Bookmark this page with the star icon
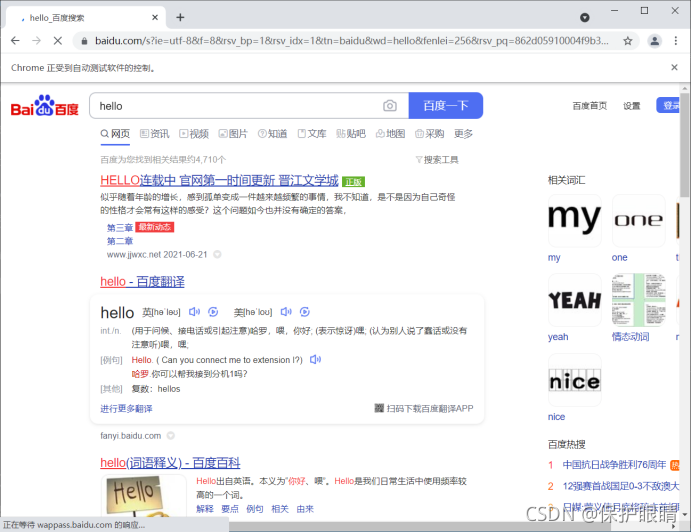The height and width of the screenshot is (532, 692). pos(627,41)
